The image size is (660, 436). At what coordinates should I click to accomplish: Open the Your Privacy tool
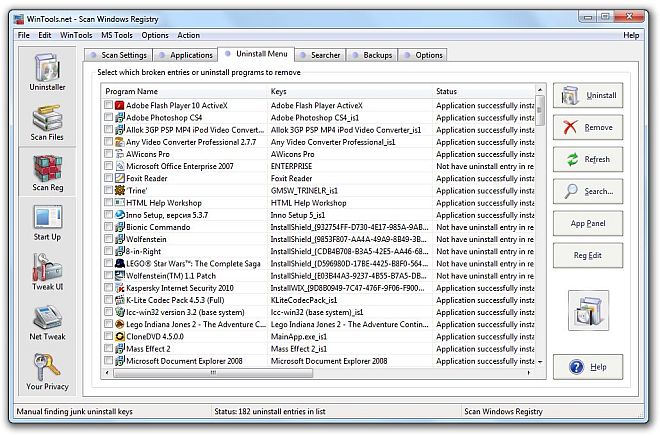pyautogui.click(x=47, y=372)
